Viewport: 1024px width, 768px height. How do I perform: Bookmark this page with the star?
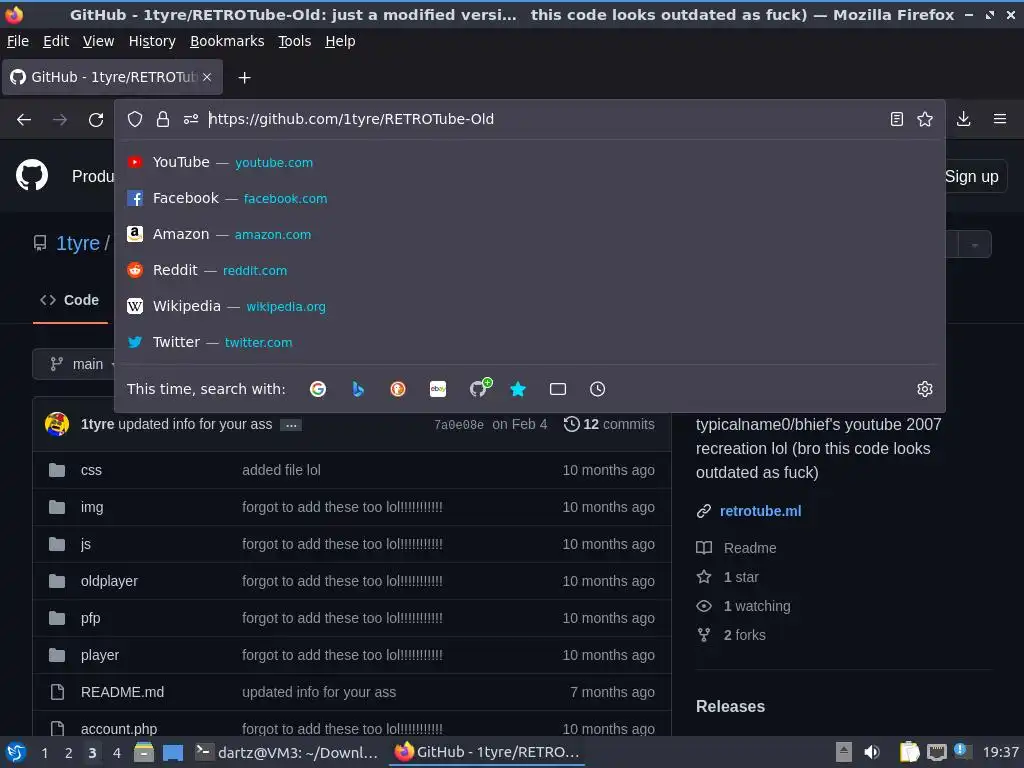tap(925, 119)
